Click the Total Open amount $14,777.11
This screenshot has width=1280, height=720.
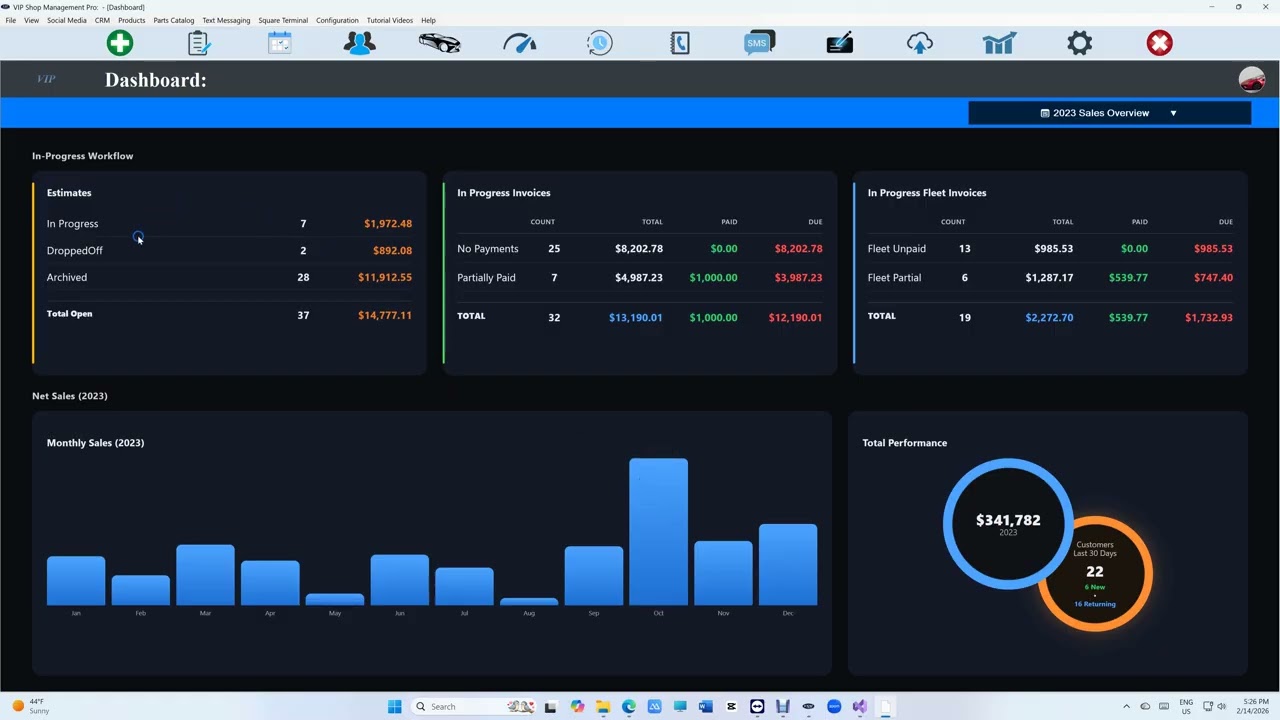[x=385, y=315]
